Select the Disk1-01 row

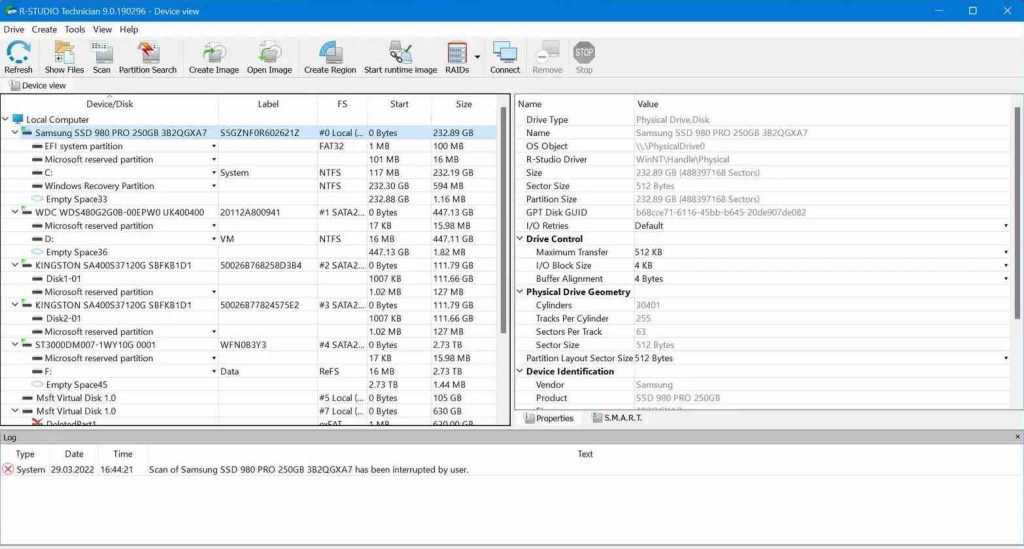[249, 279]
